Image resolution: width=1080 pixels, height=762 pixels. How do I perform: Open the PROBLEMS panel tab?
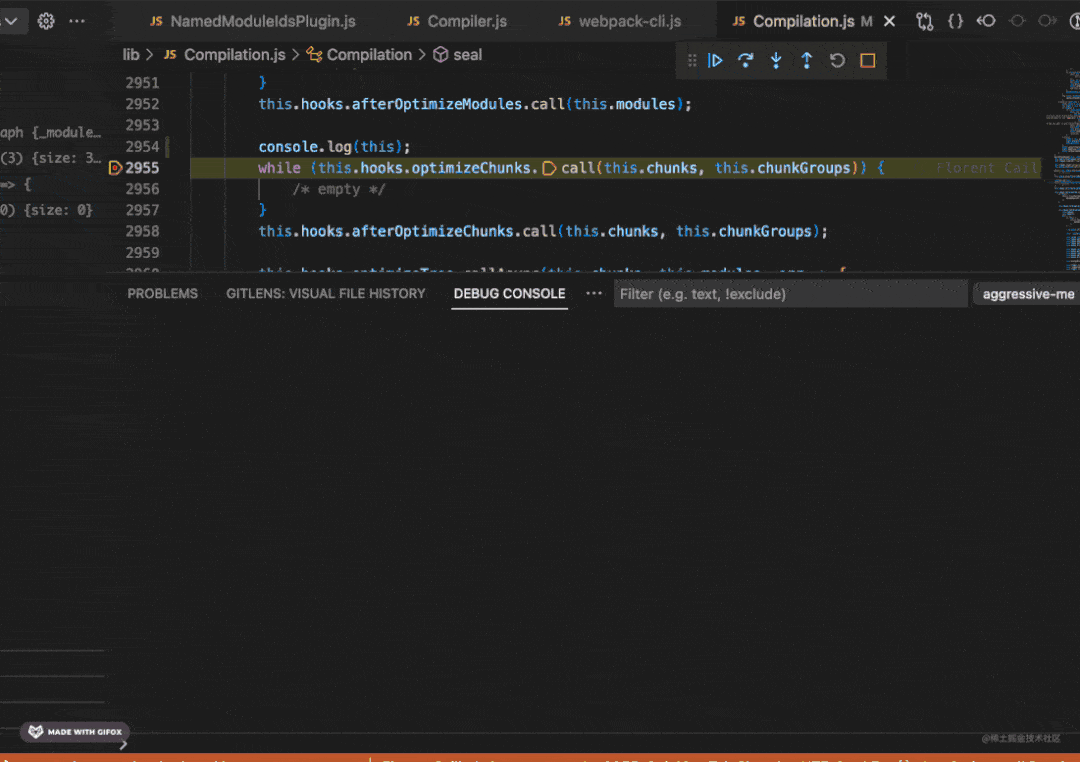click(162, 293)
